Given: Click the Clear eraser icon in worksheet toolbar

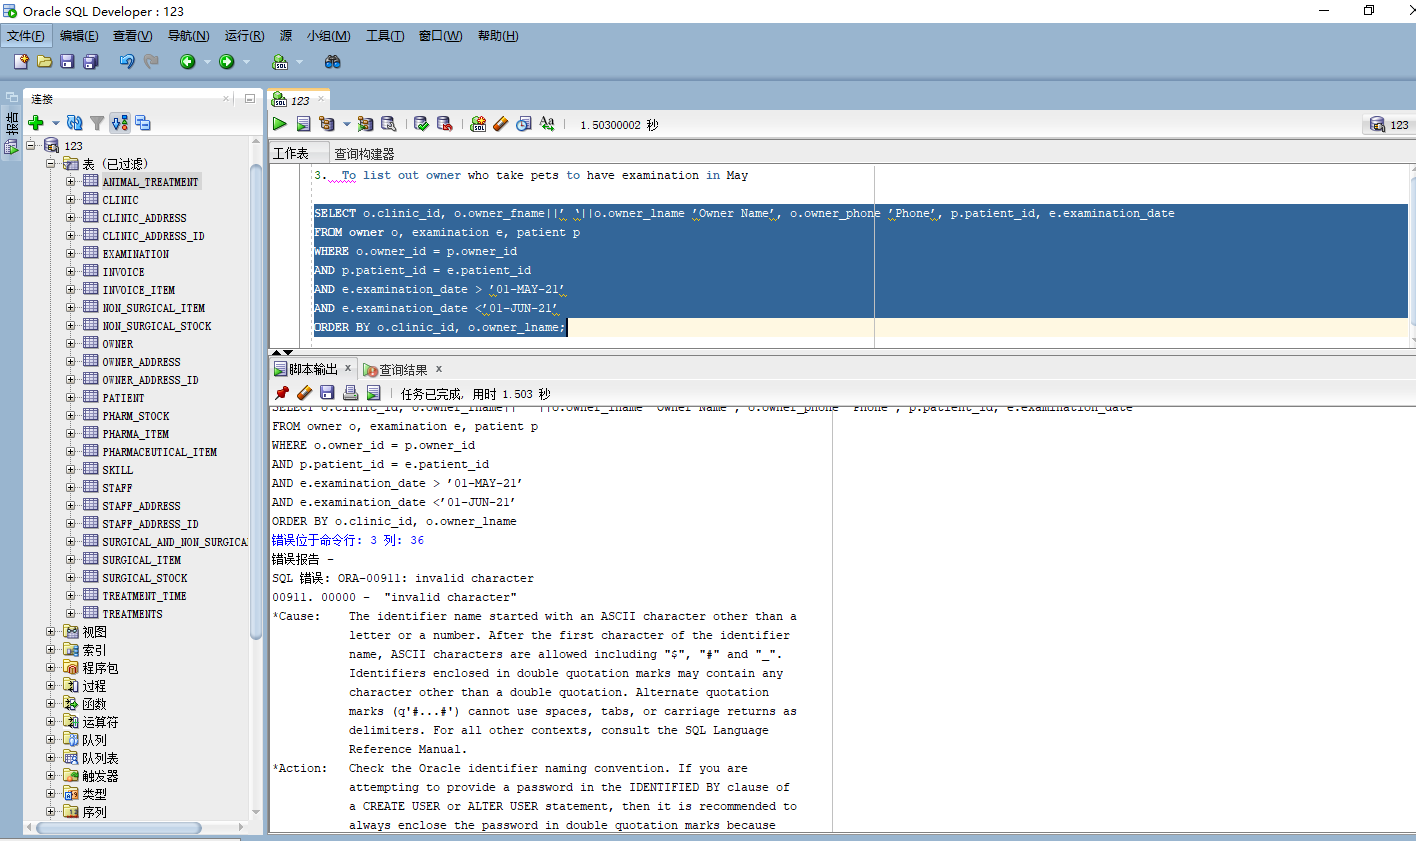Looking at the screenshot, I should click(x=501, y=124).
